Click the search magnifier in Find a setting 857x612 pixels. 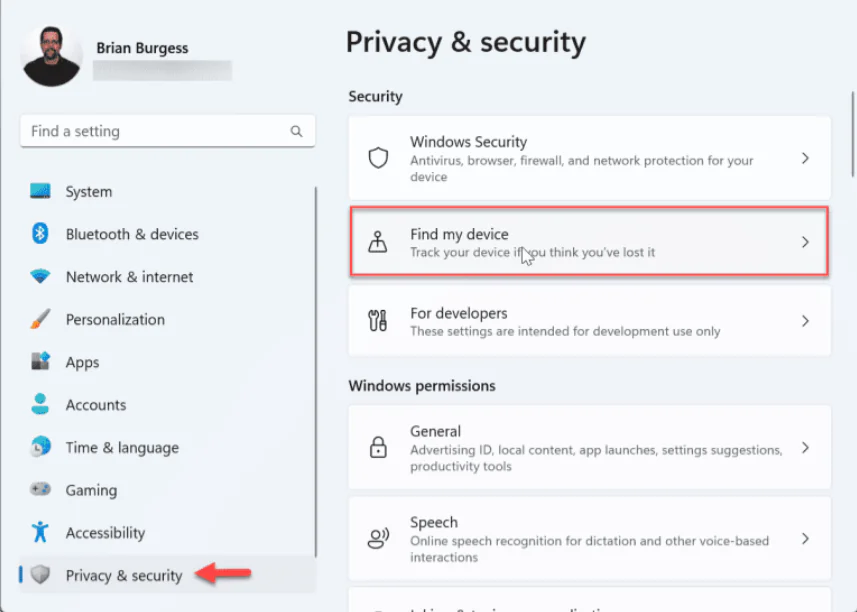point(296,131)
